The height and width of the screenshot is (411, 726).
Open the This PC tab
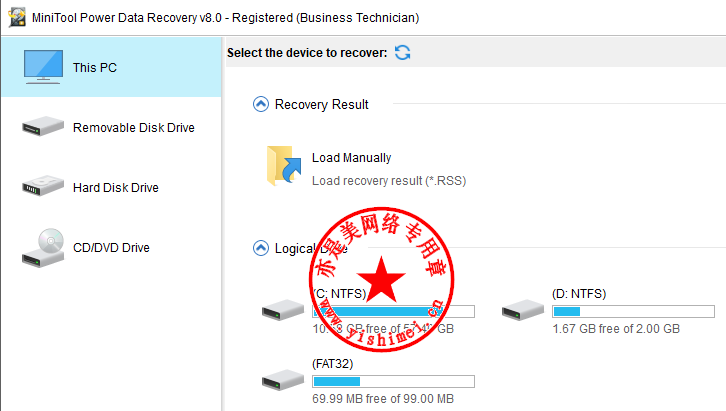click(x=111, y=67)
